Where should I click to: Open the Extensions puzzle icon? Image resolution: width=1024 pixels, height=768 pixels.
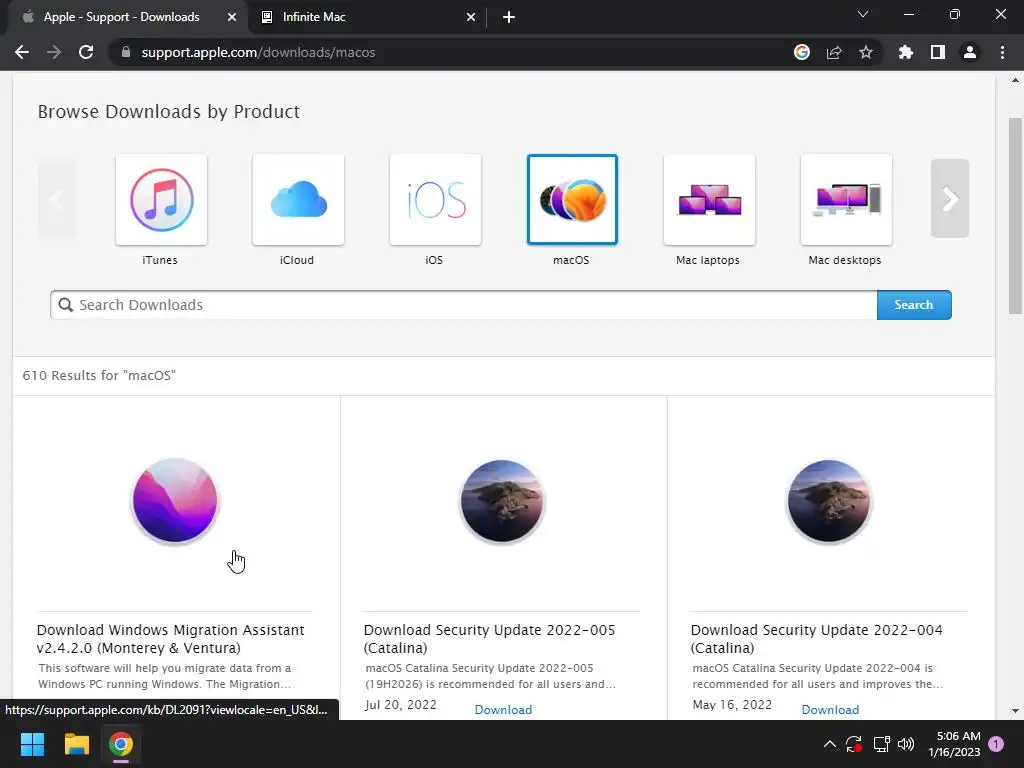pyautogui.click(x=906, y=52)
